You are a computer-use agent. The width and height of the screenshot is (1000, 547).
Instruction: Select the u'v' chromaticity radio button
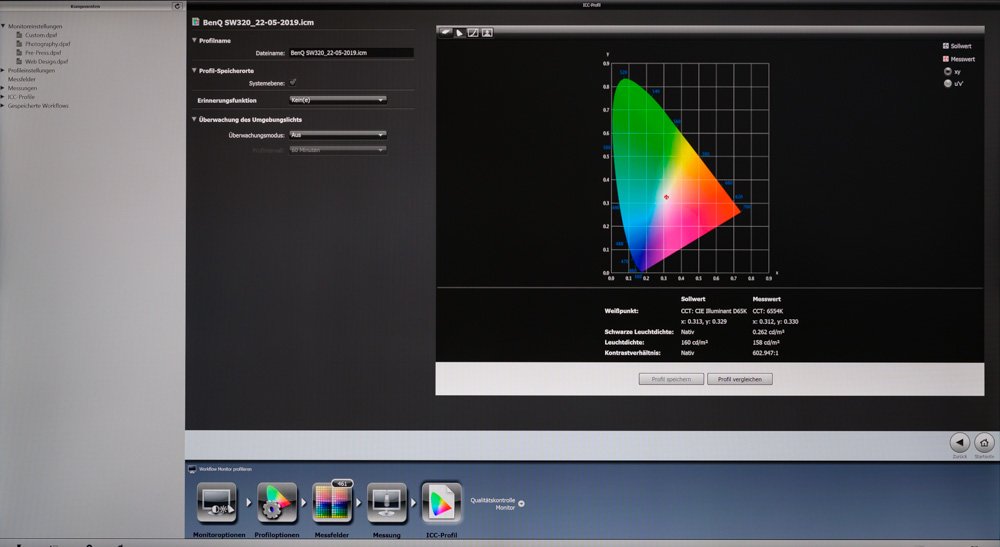coord(946,84)
